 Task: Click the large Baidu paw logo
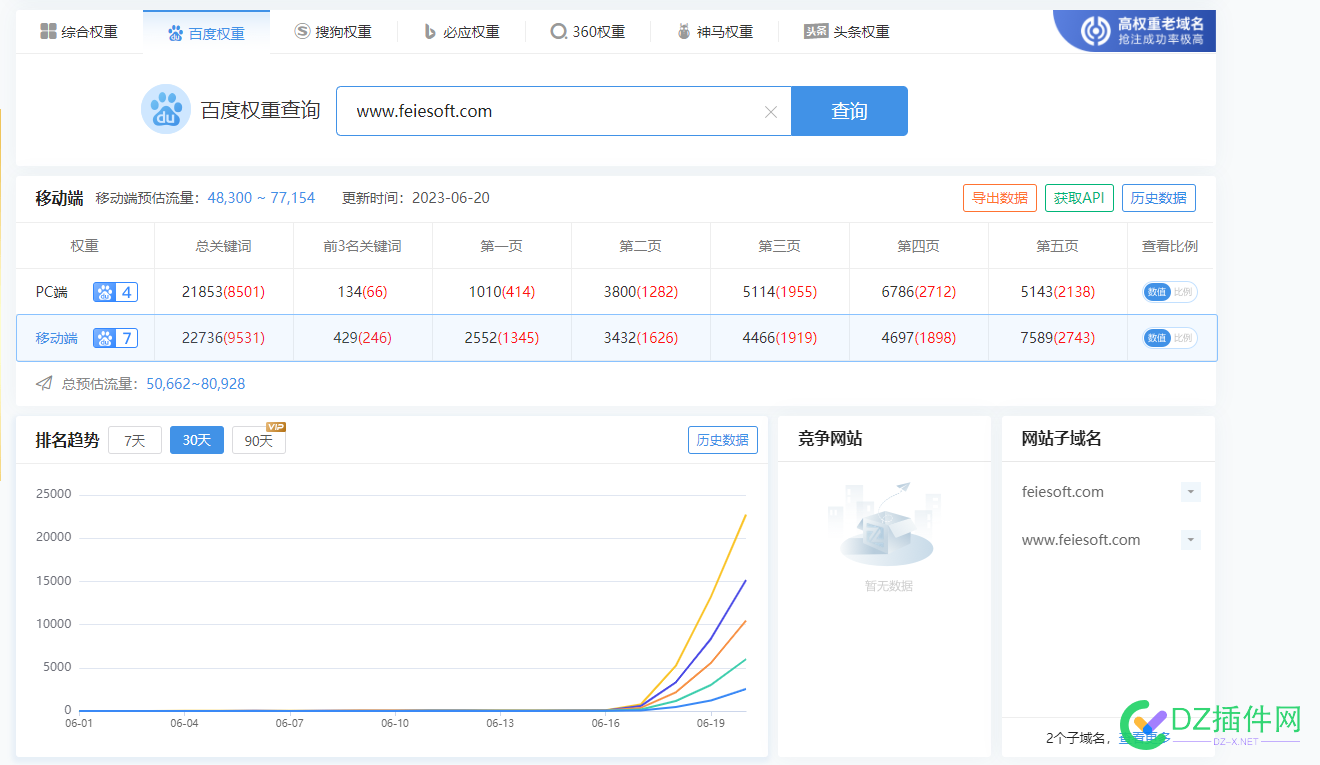pos(166,109)
